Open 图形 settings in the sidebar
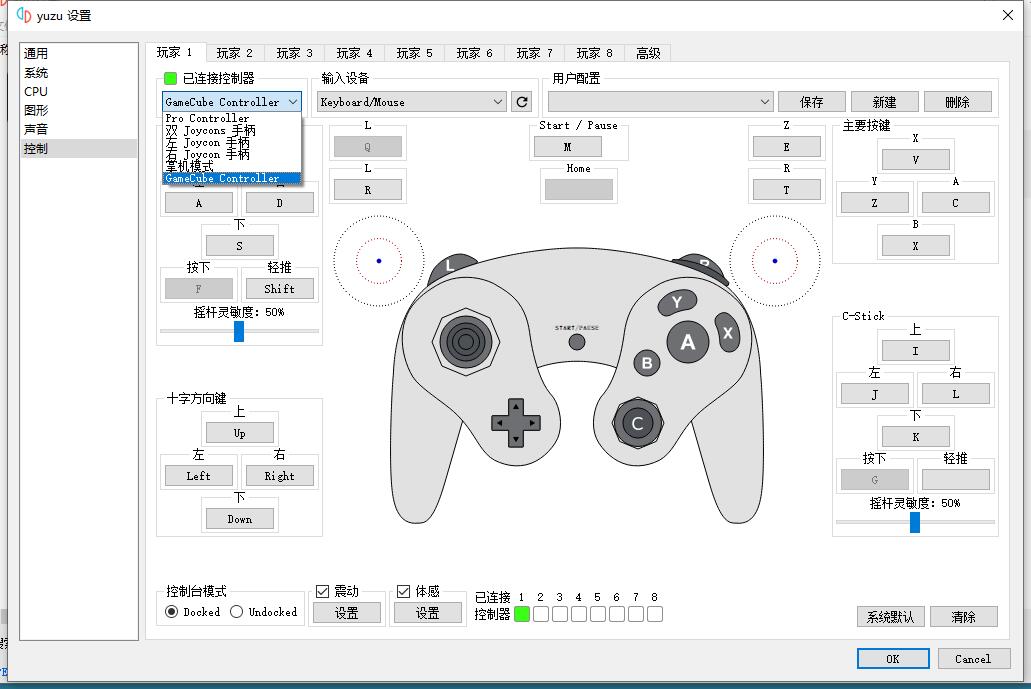The image size is (1031, 689). (x=79, y=110)
